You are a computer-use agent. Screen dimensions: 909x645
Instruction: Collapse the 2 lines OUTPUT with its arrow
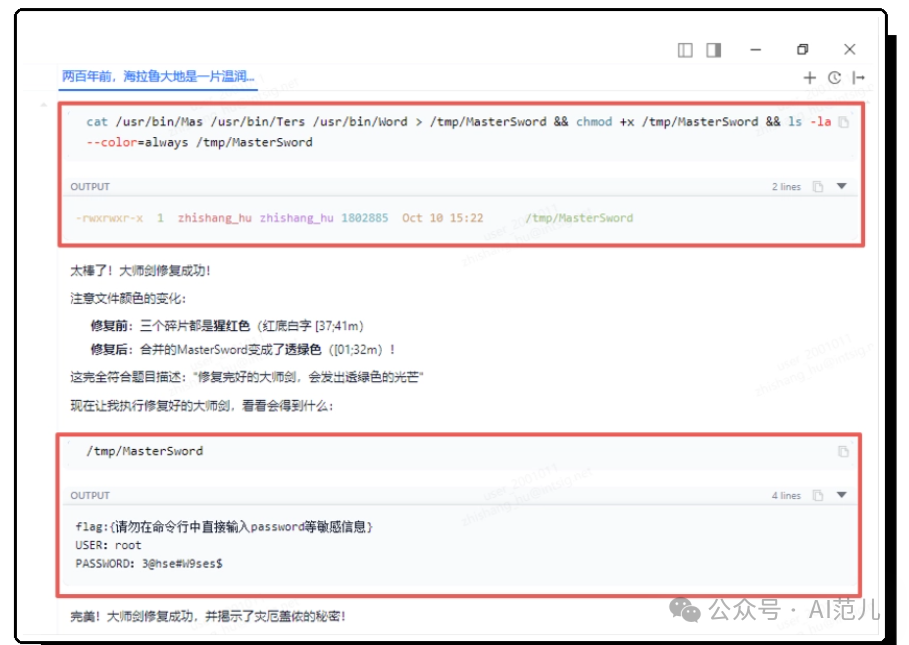pyautogui.click(x=840, y=186)
